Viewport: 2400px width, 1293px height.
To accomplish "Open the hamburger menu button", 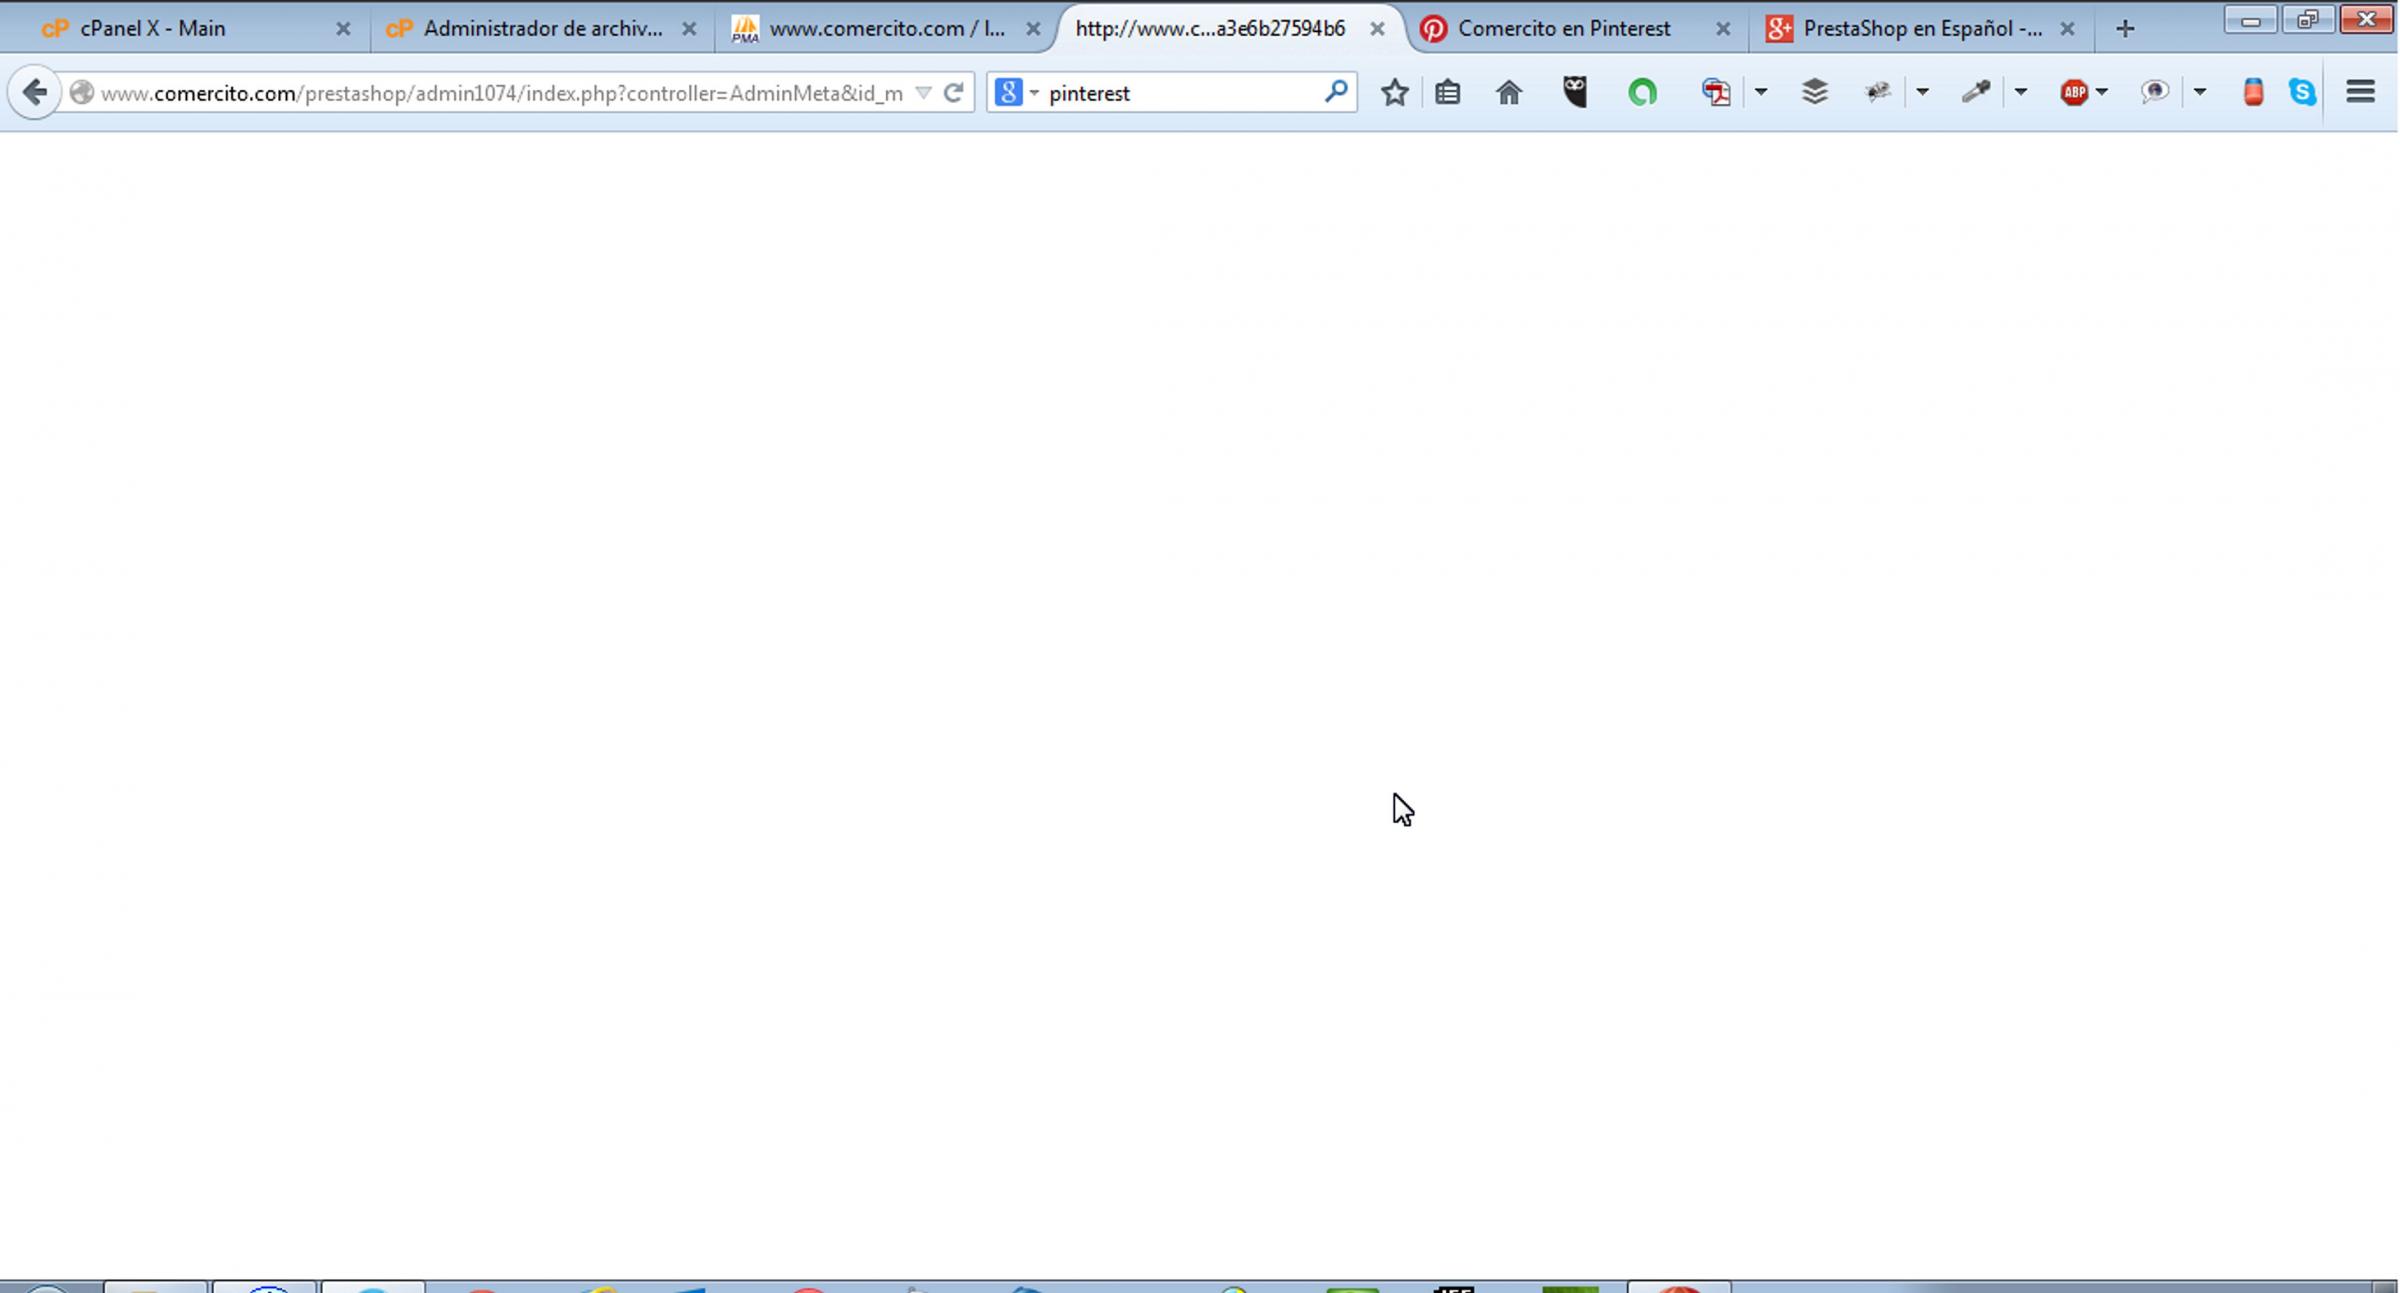I will [2360, 93].
